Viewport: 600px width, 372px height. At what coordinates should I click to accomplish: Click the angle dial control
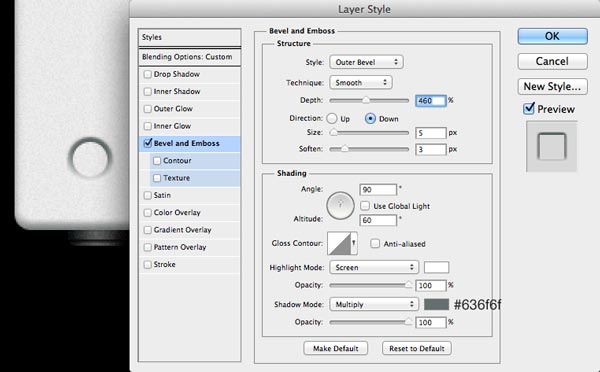[340, 206]
